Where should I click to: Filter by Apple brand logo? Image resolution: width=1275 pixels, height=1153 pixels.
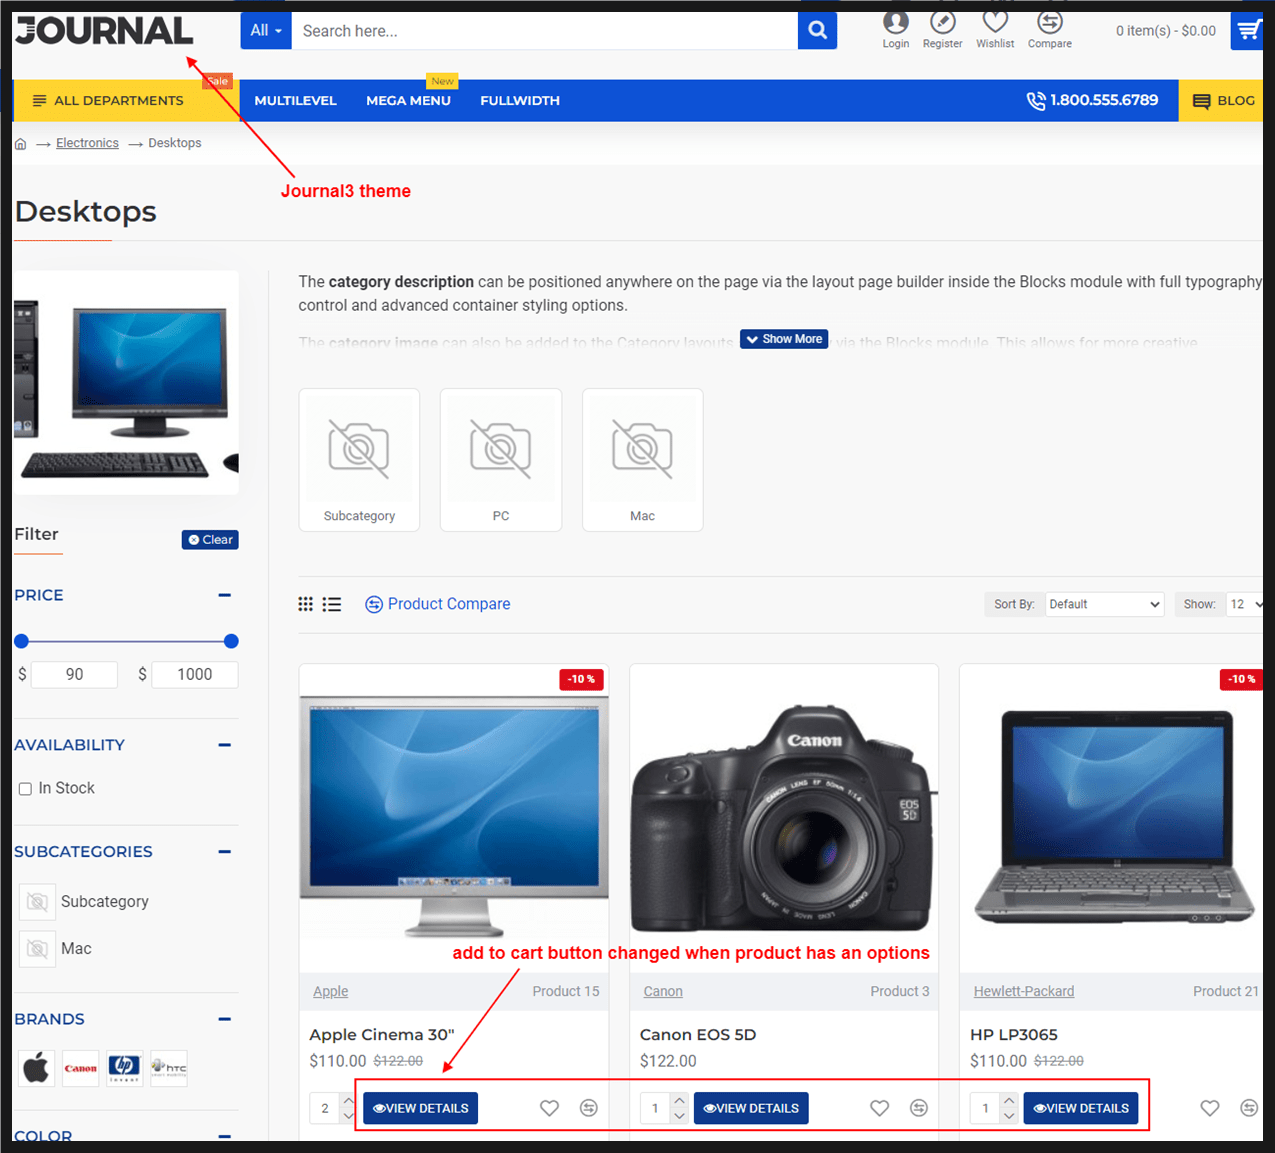[x=37, y=1068]
